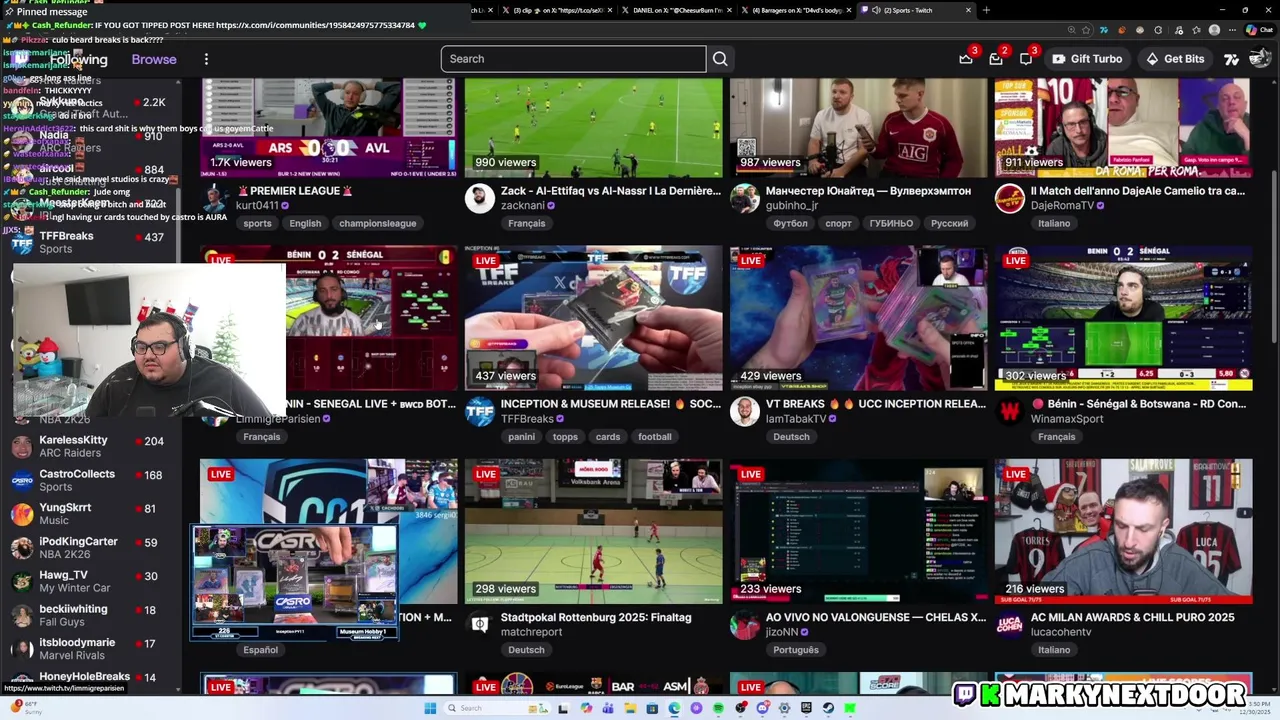Click the jizoNN channel avatar
The width and height of the screenshot is (1280, 720).
pyautogui.click(x=745, y=624)
